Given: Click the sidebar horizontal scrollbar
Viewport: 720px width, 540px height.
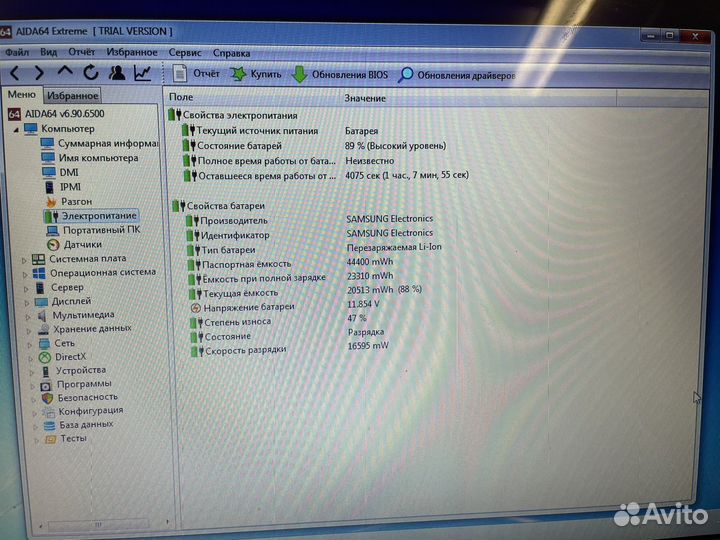Looking at the screenshot, I should [x=99, y=523].
